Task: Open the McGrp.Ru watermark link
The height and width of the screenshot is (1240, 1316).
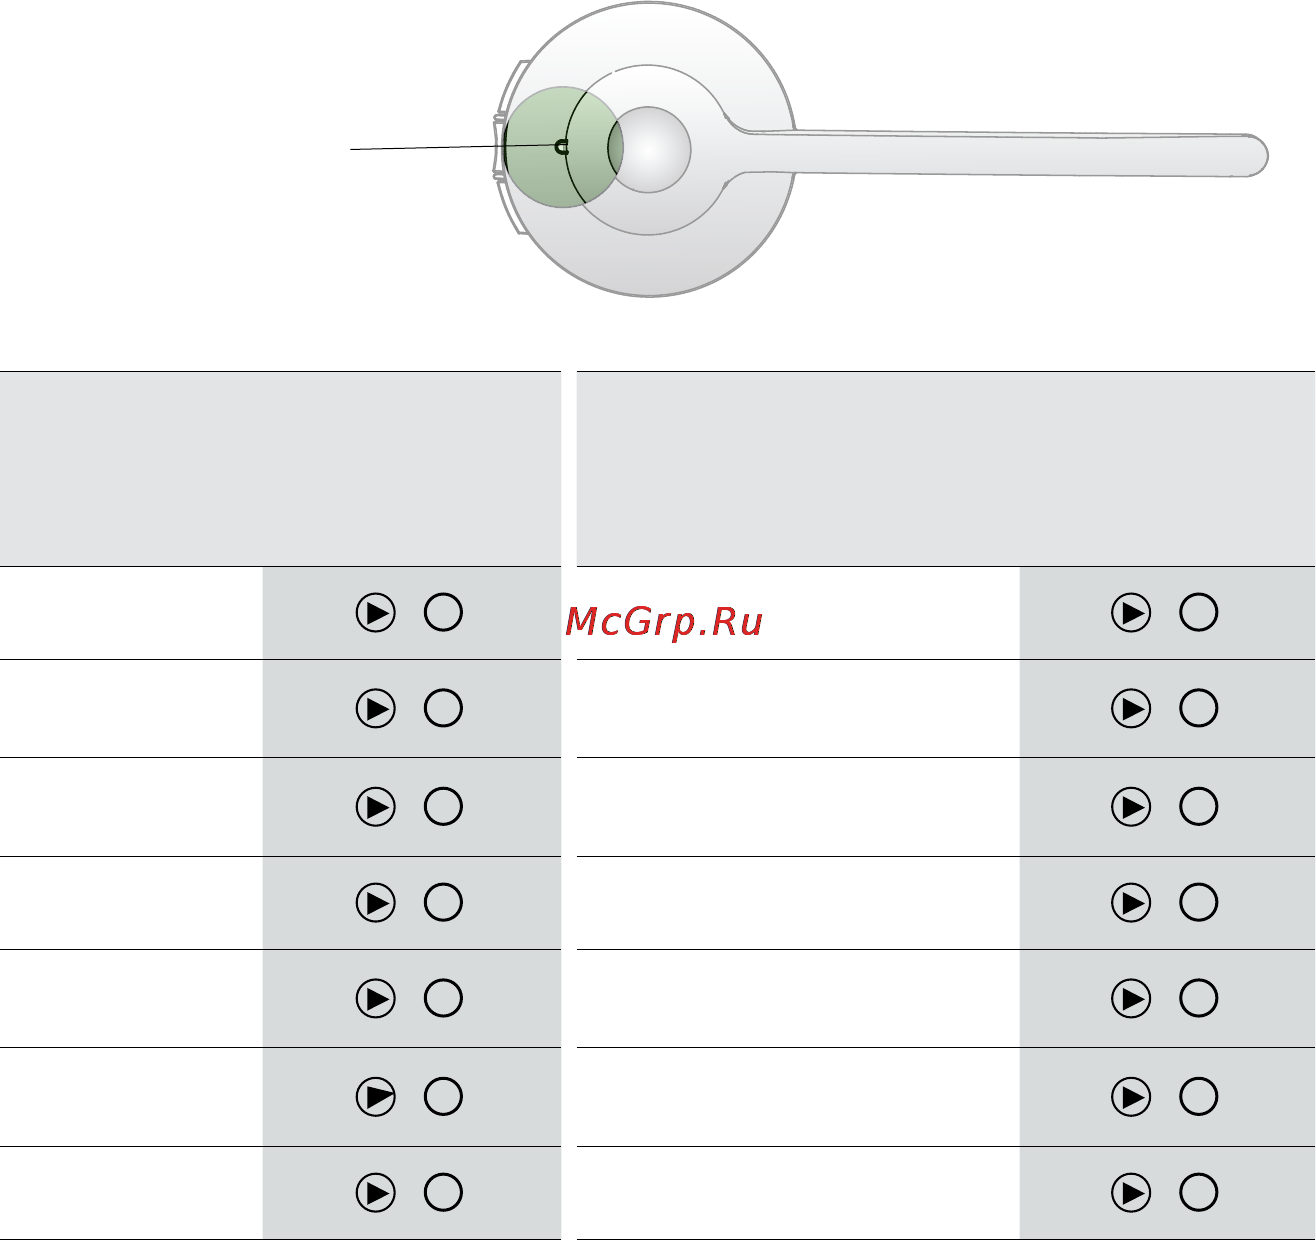Action: click(x=664, y=622)
